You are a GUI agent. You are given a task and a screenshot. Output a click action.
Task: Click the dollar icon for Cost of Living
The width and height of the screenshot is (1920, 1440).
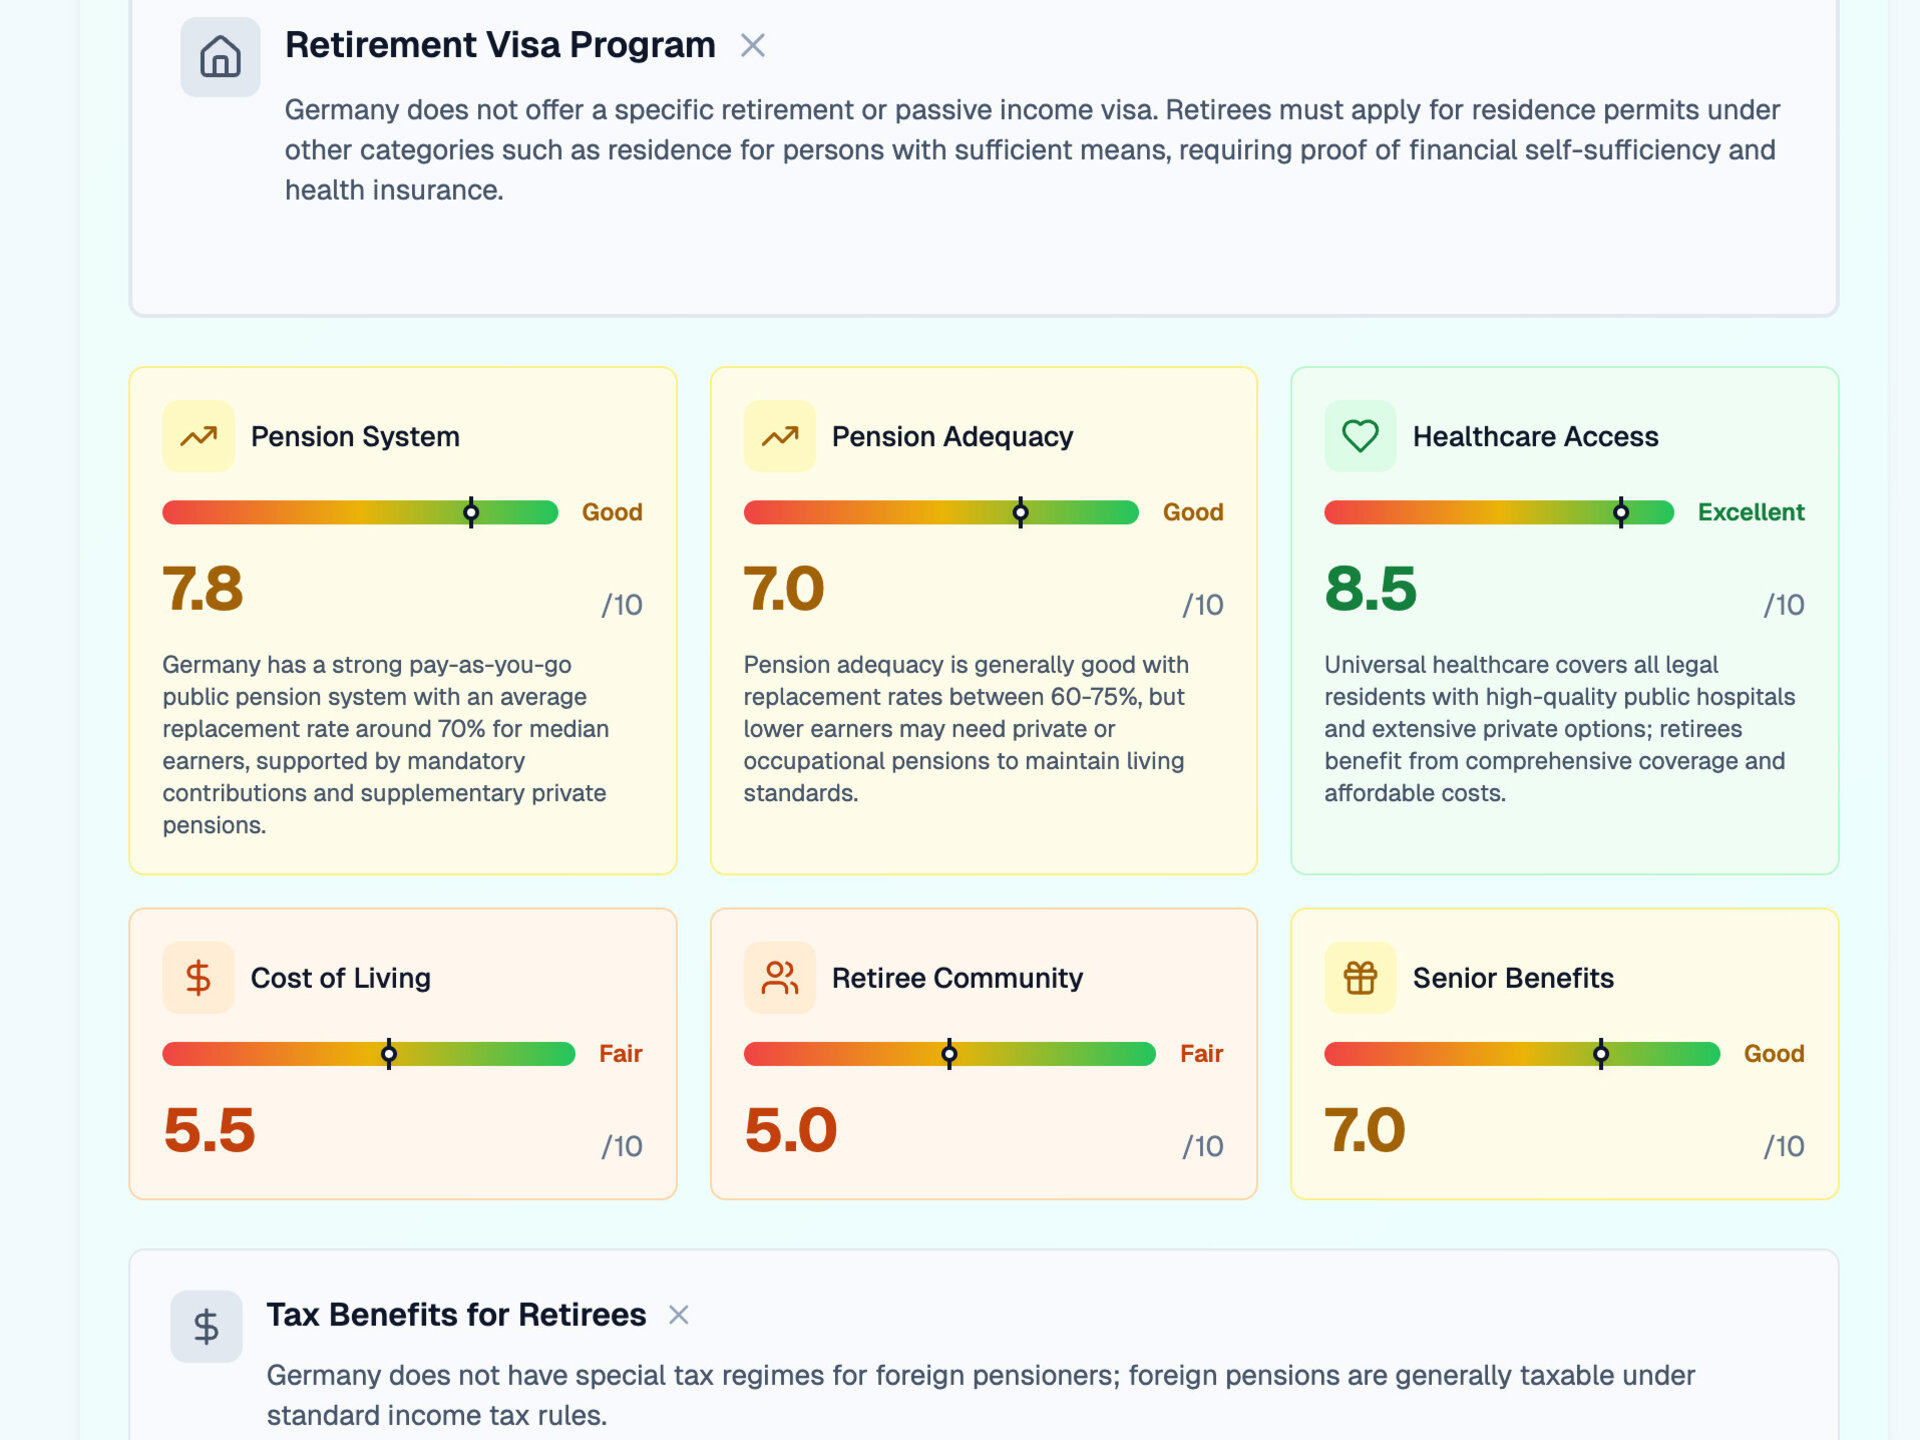[x=198, y=977]
